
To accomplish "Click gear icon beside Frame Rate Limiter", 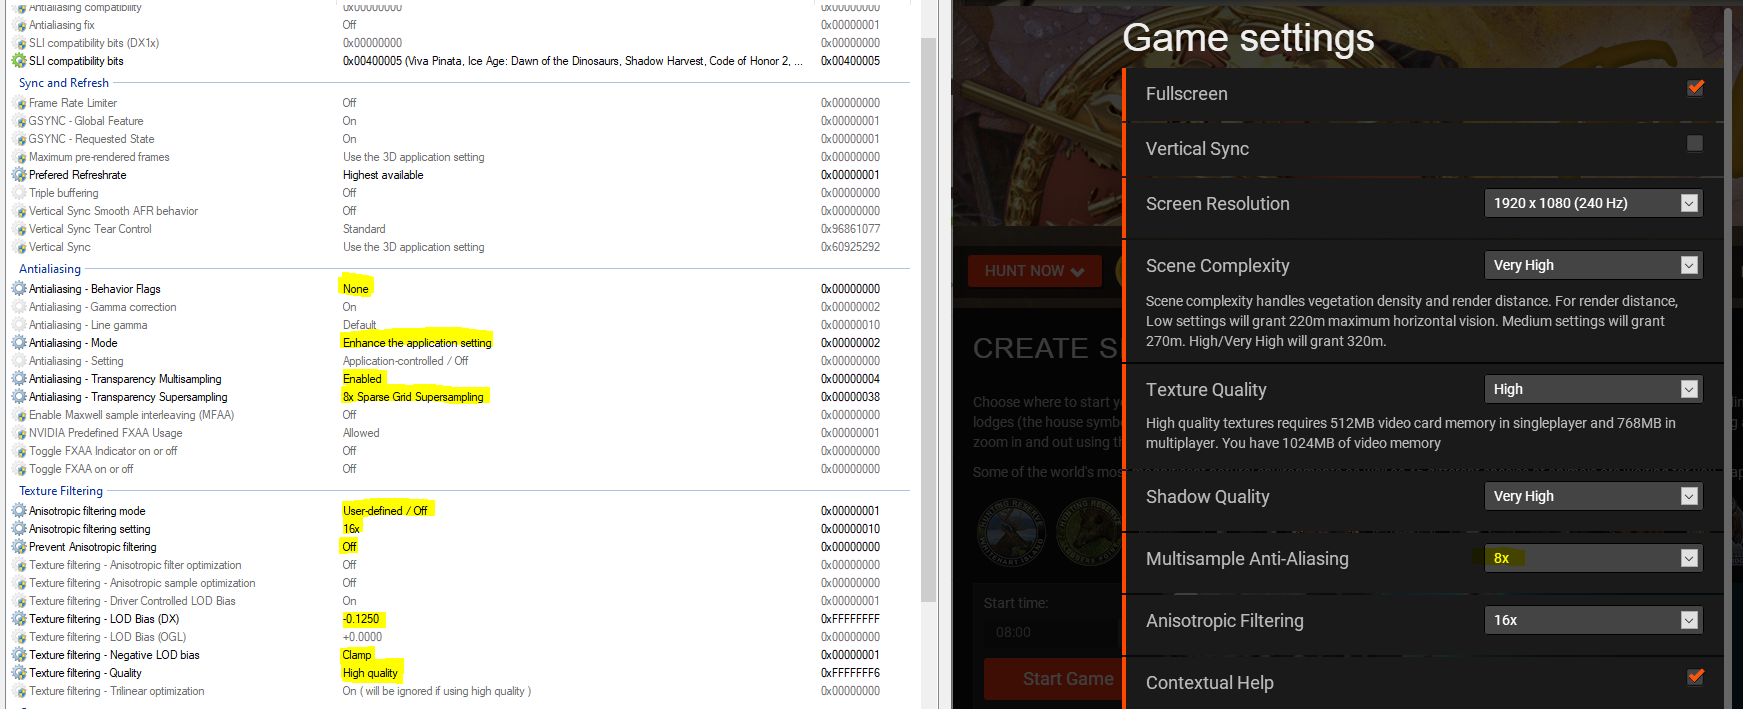I will tap(19, 103).
